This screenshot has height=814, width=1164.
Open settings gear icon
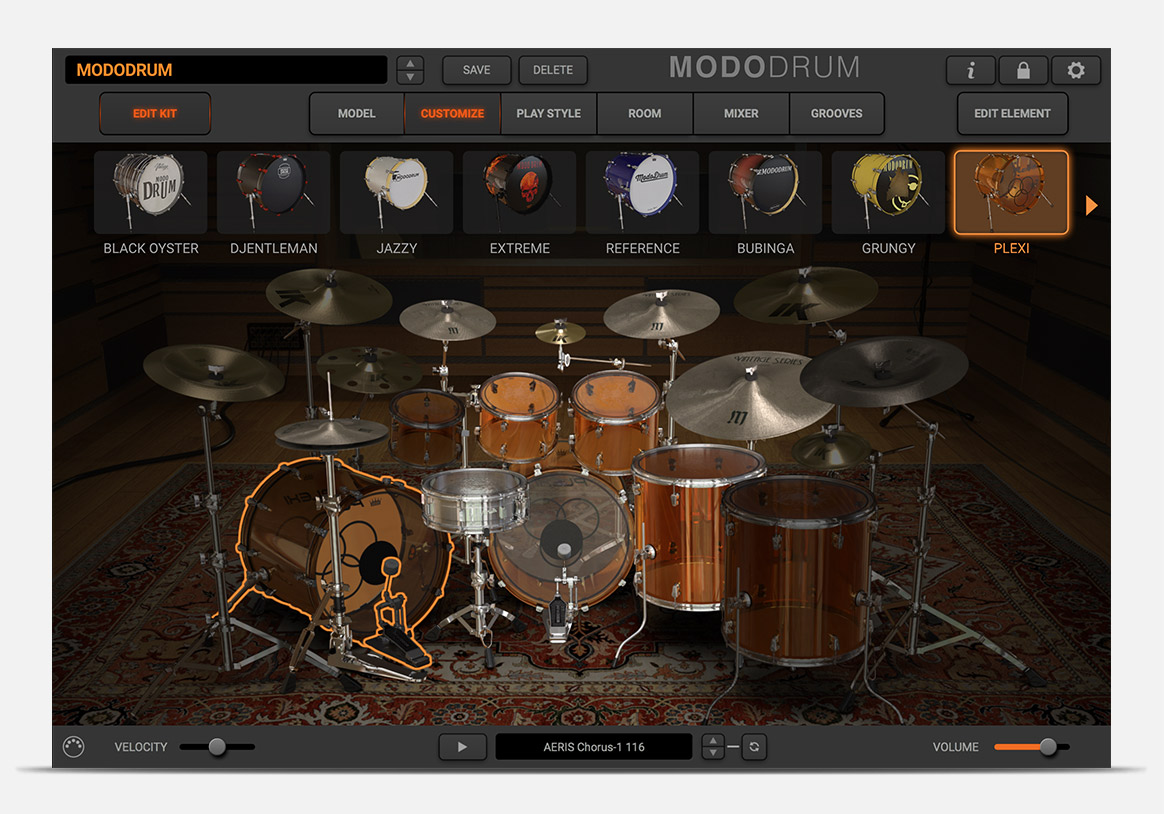point(1076,70)
